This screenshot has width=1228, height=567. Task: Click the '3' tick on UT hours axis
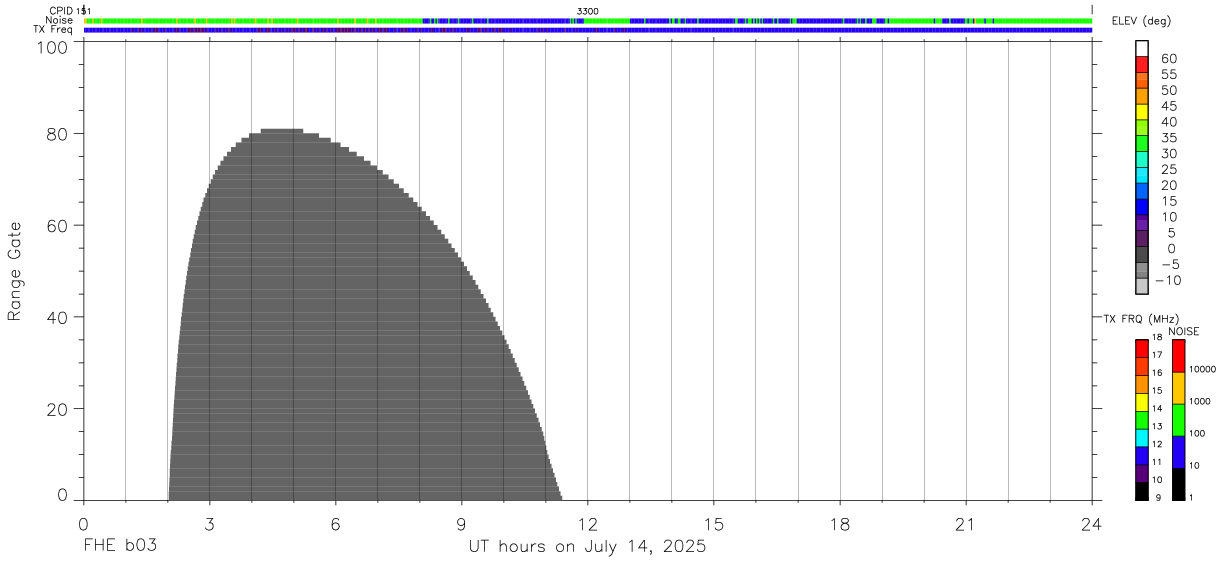coord(210,525)
